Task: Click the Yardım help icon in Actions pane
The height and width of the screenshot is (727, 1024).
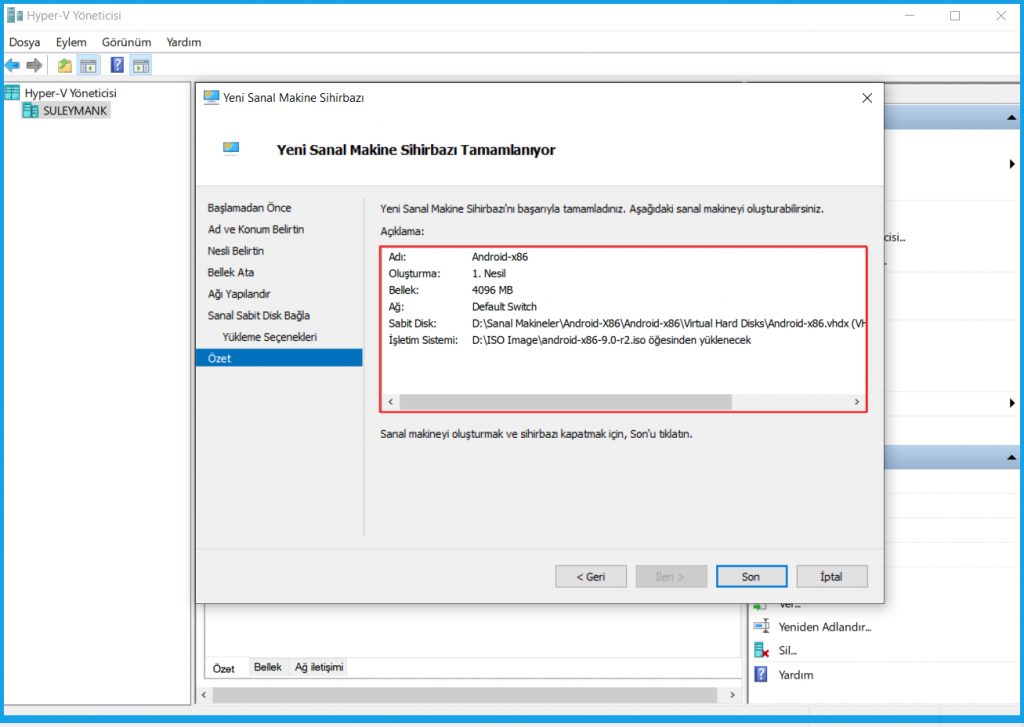Action: tap(761, 674)
